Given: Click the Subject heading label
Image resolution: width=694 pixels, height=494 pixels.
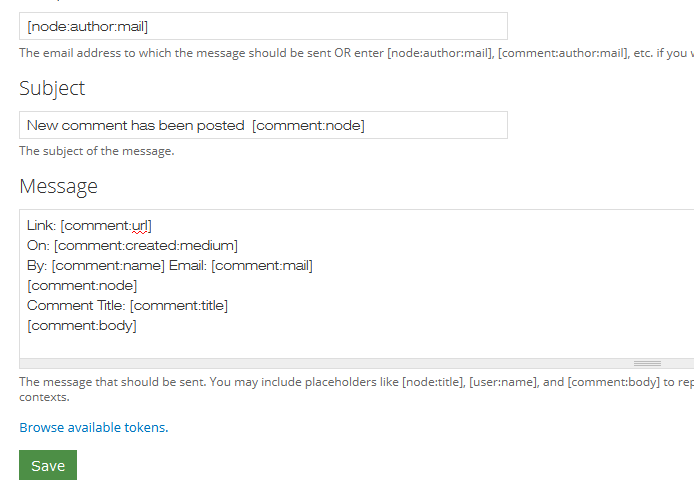Looking at the screenshot, I should [x=52, y=89].
